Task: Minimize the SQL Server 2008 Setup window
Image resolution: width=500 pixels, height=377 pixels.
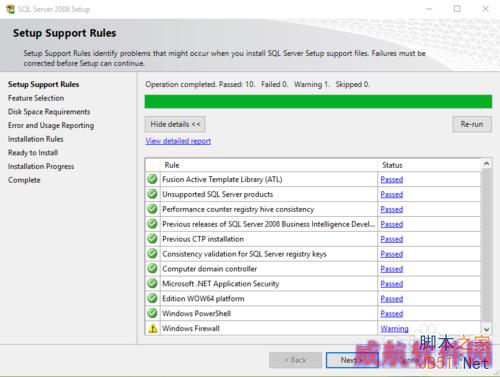Action: click(429, 9)
